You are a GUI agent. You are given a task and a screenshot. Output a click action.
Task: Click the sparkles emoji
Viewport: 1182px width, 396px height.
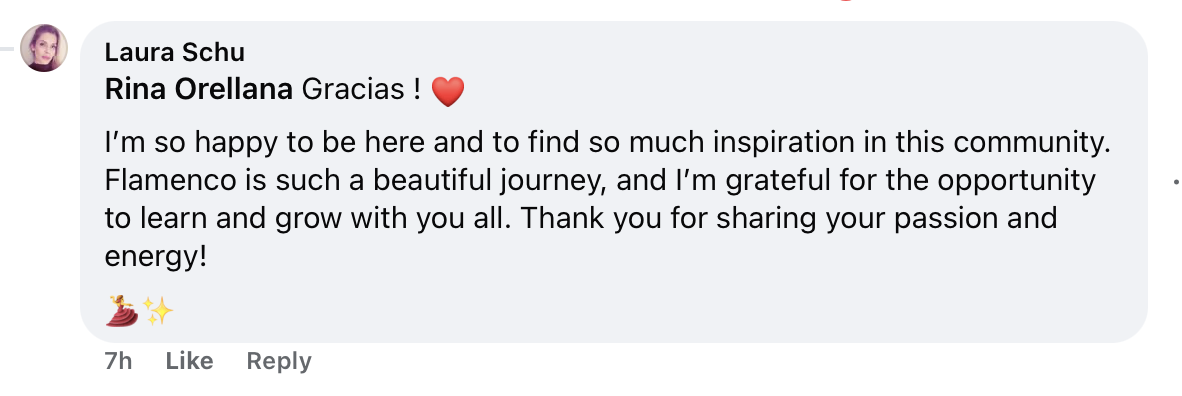tap(158, 310)
